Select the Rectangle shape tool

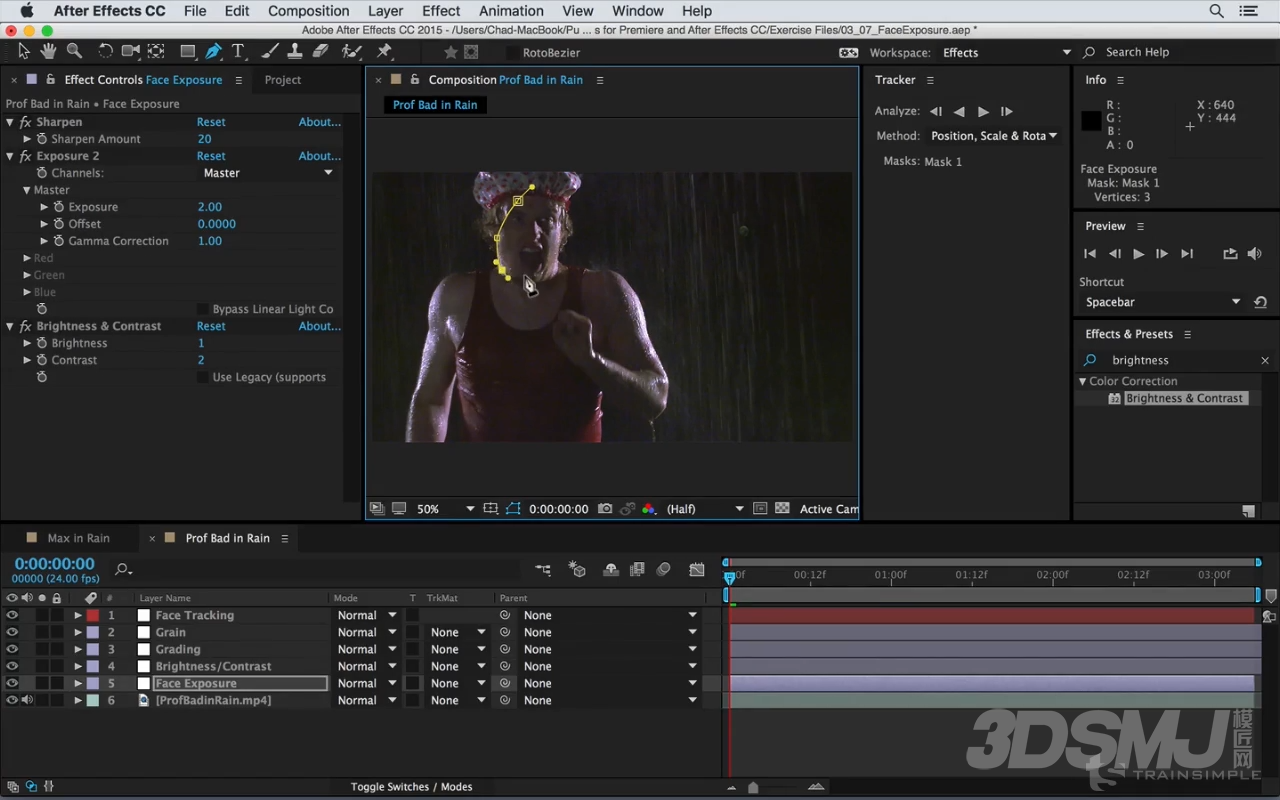click(x=188, y=51)
